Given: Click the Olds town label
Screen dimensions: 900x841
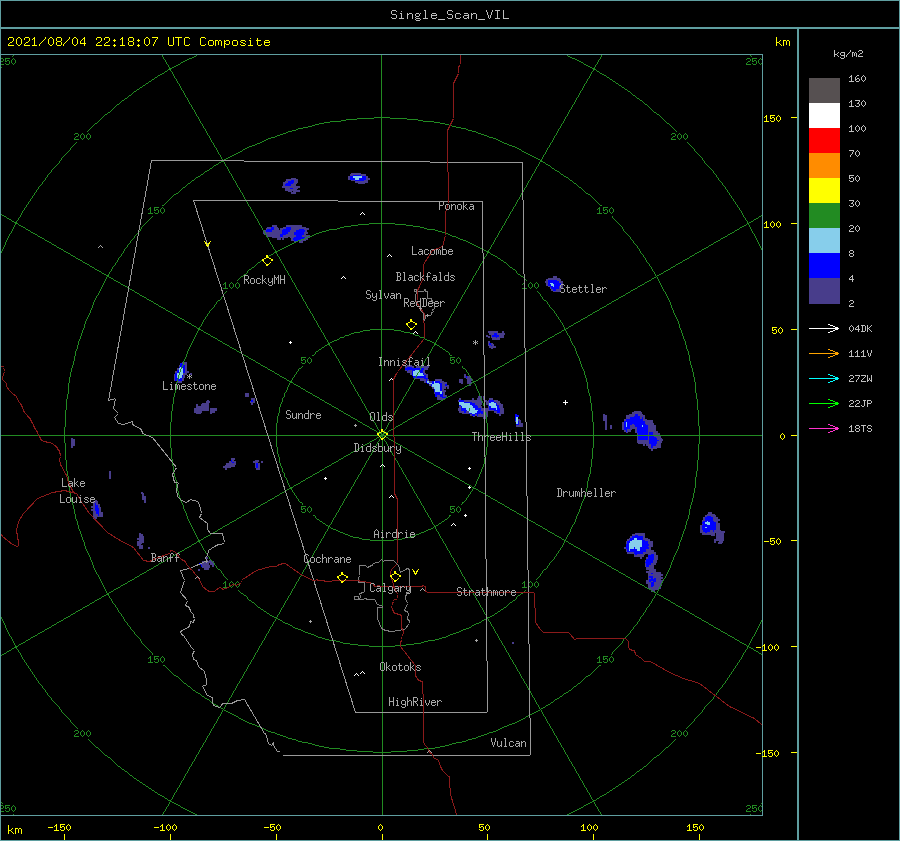Looking at the screenshot, I should [x=381, y=417].
